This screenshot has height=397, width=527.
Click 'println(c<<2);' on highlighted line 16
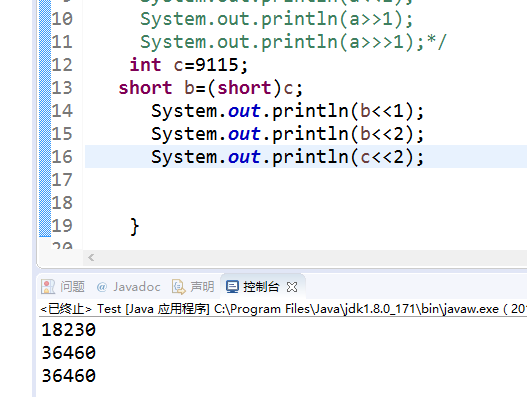tap(348, 157)
